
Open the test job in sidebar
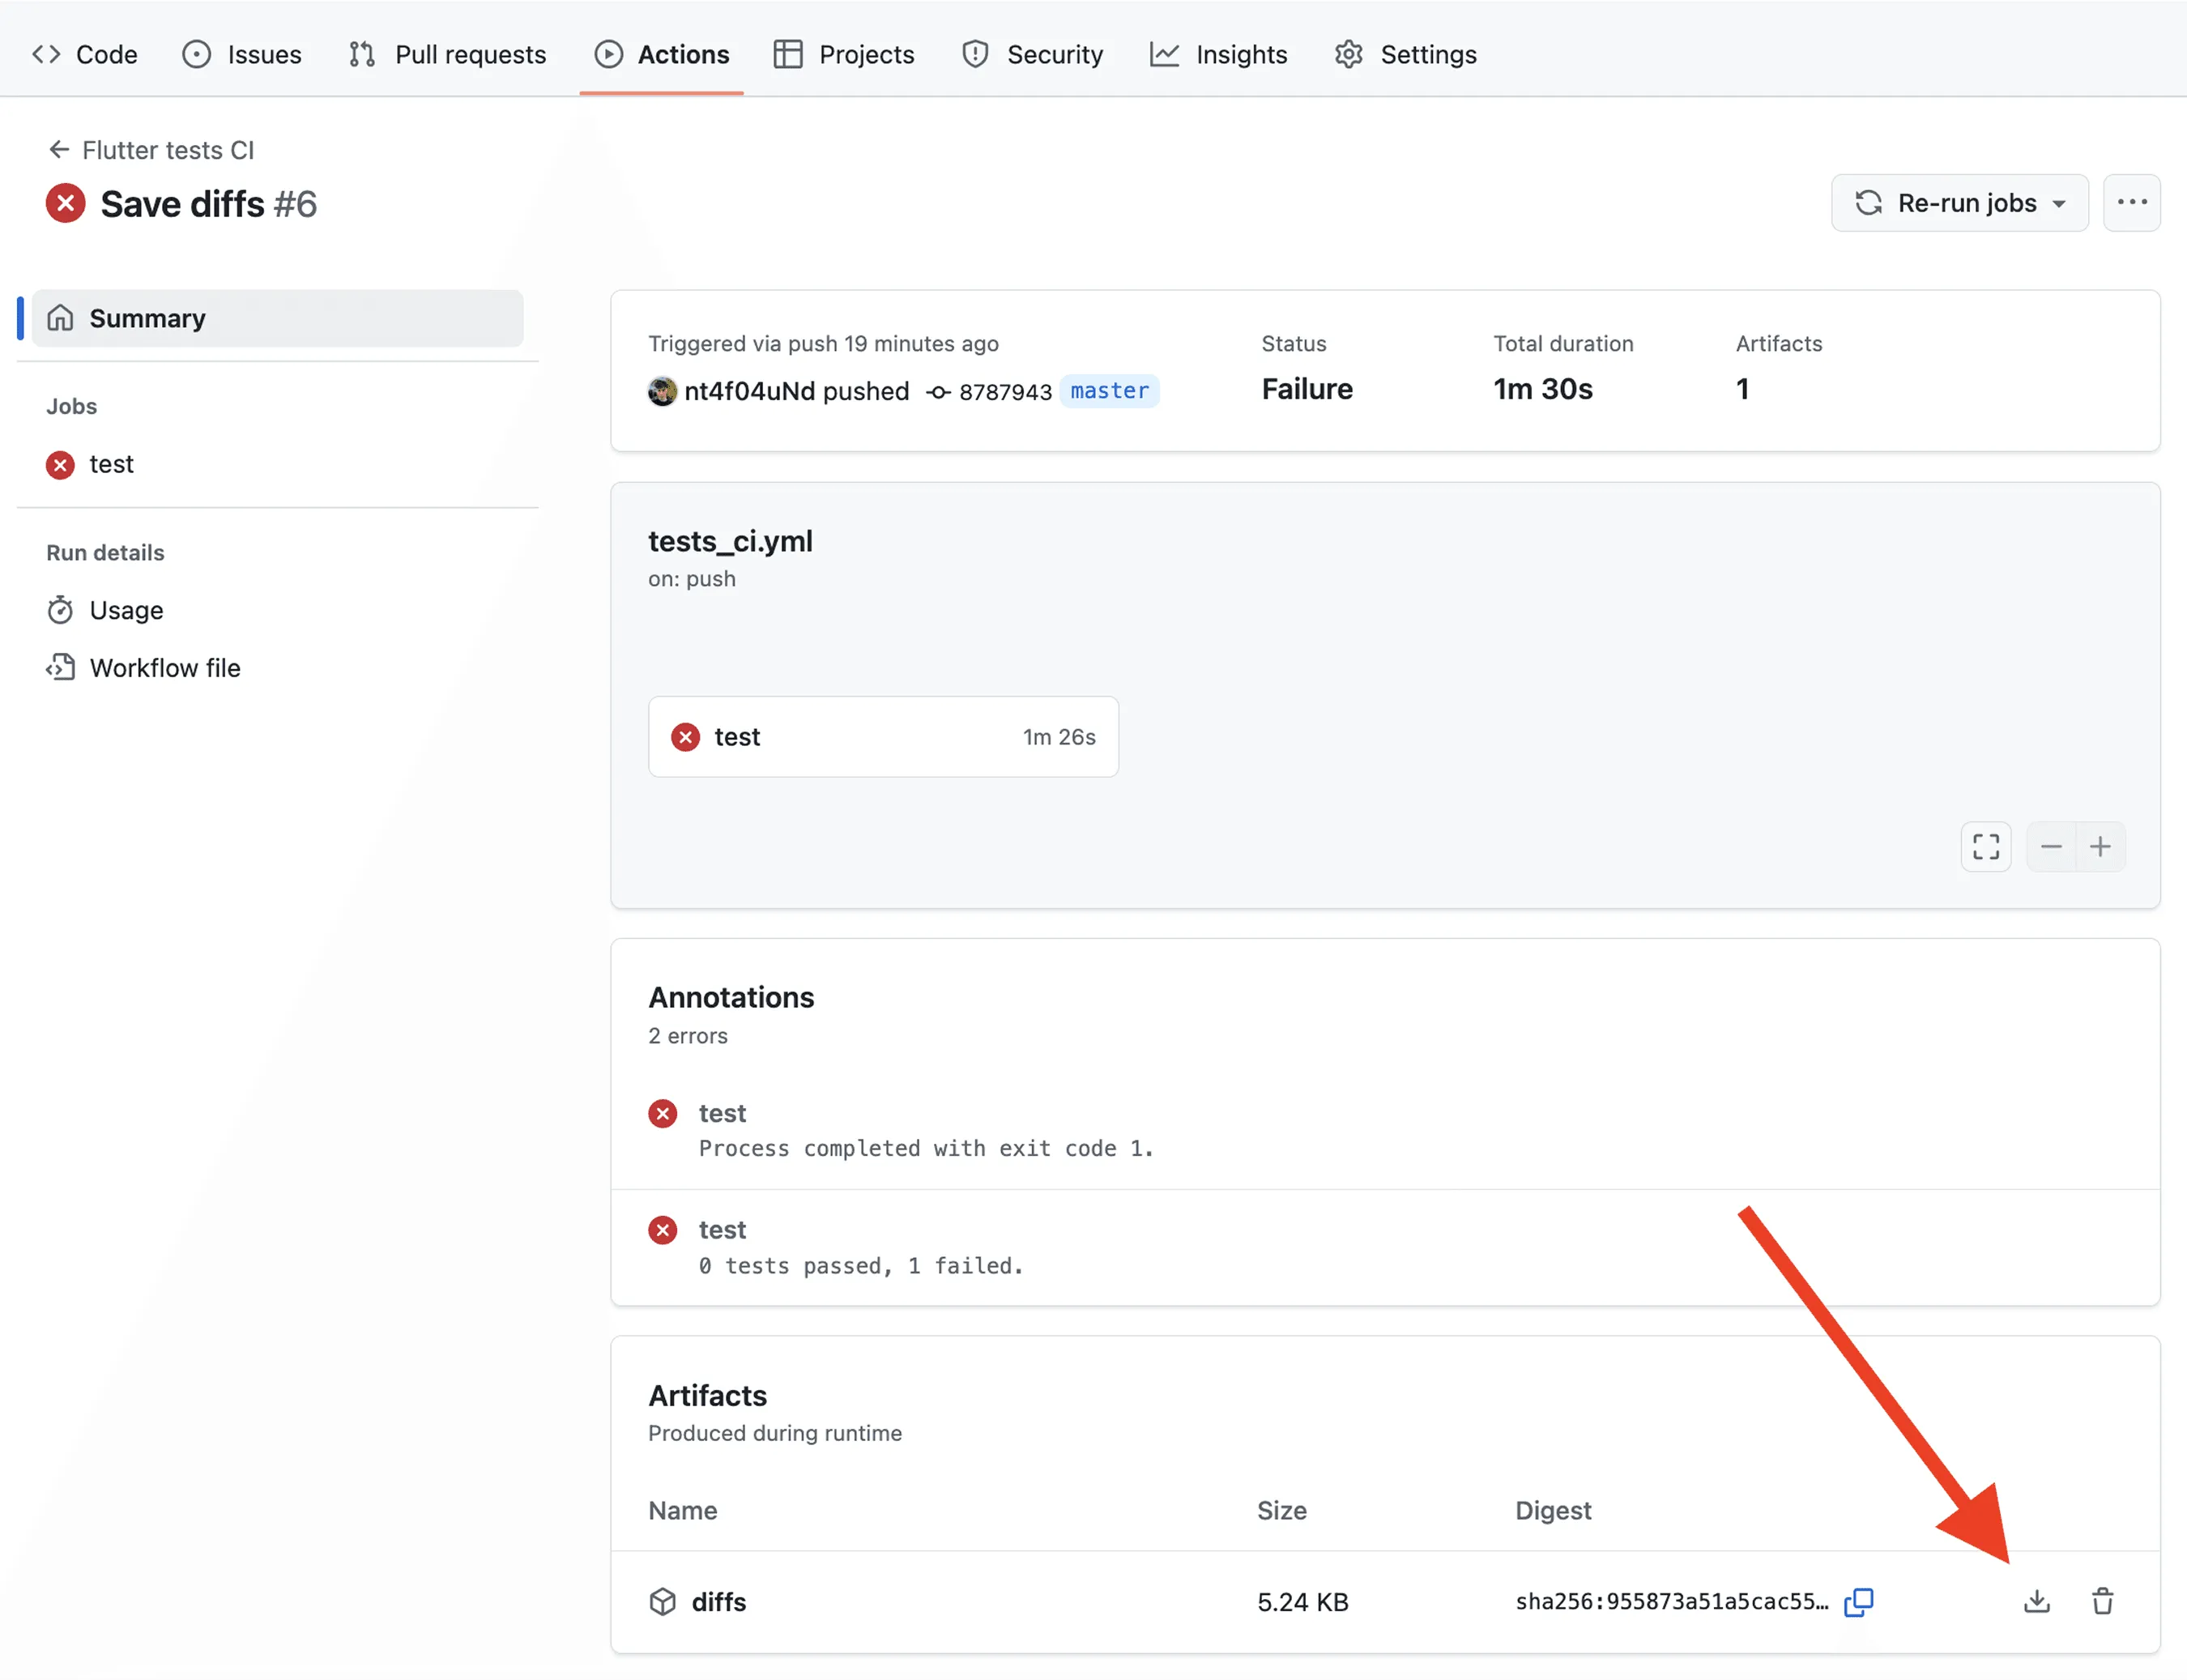coord(90,464)
